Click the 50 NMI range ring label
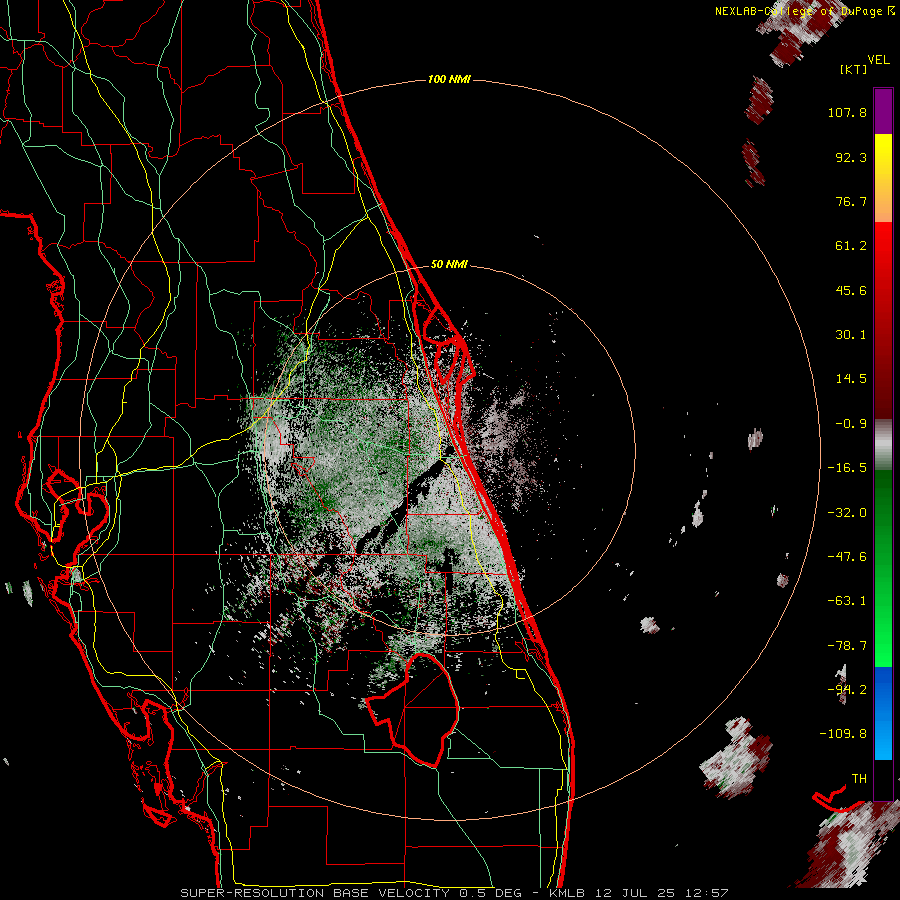Screen dimensions: 900x900 pos(449,265)
